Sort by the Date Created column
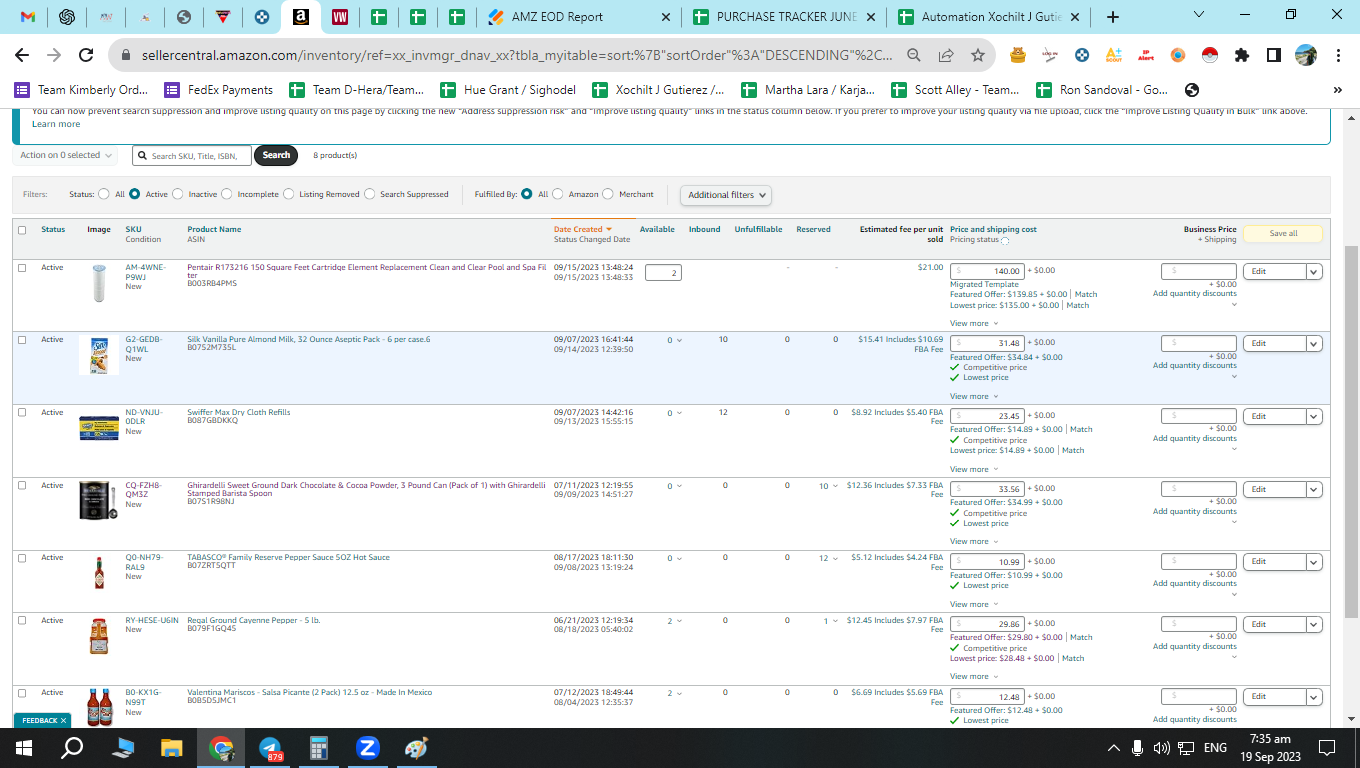The width and height of the screenshot is (1360, 768). (582, 229)
